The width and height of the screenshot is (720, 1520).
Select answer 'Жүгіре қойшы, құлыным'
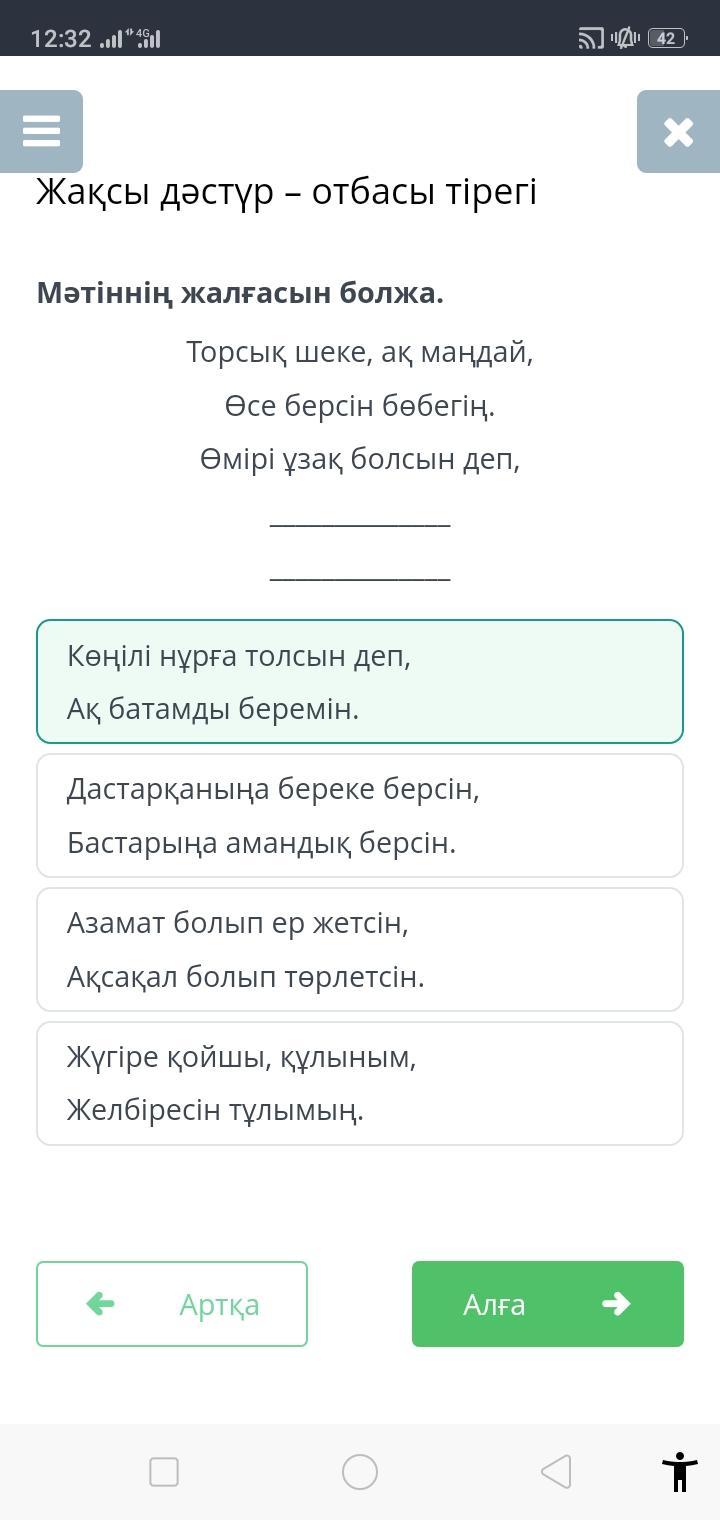tap(360, 1083)
